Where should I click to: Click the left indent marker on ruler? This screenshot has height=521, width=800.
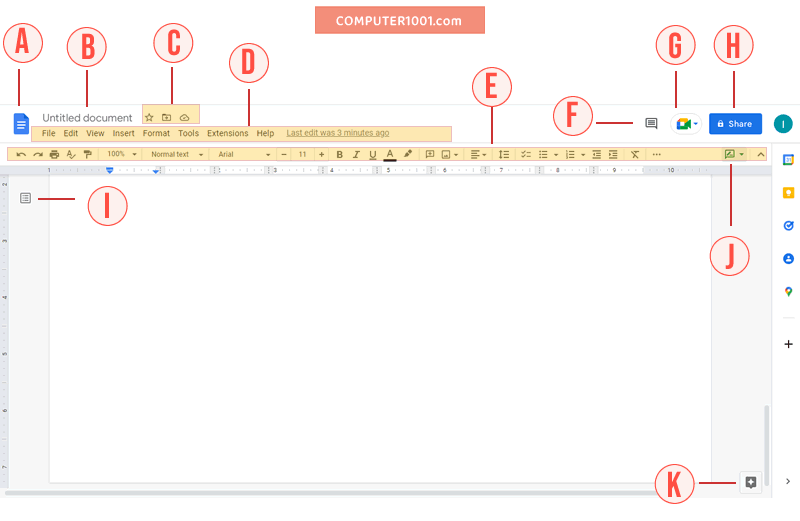click(x=109, y=171)
